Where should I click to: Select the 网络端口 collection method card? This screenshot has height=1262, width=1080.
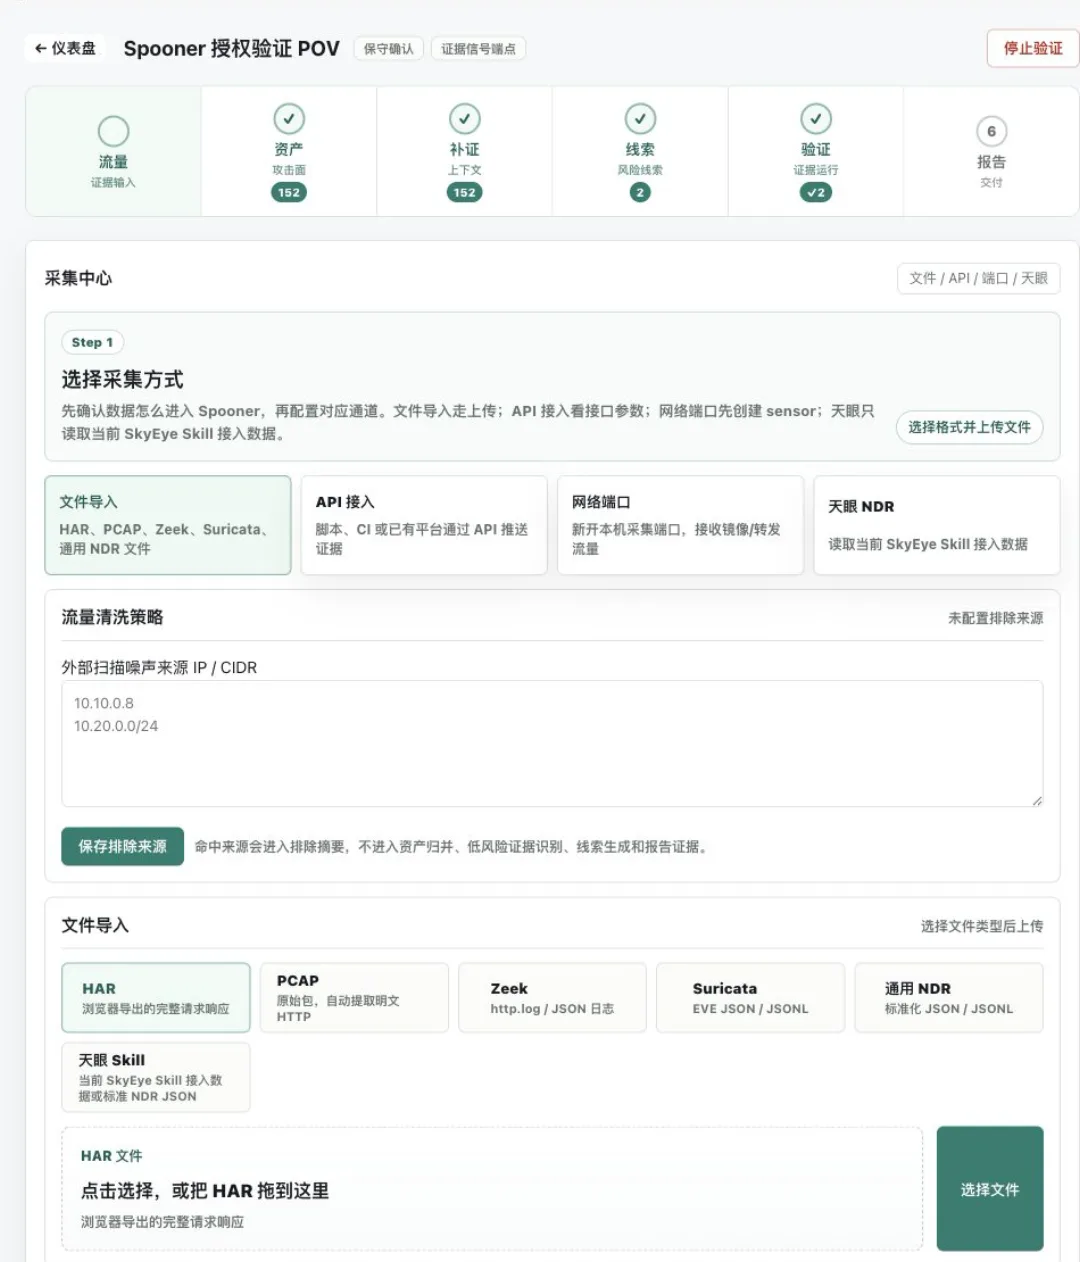[680, 525]
